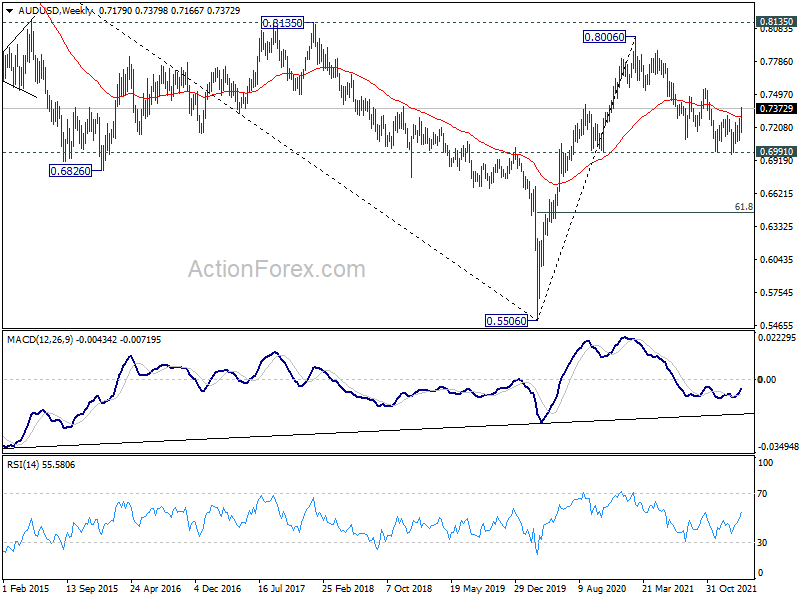Click the 13 Sep 2015 date label
Viewport: 800px width, 600px height.
point(92,588)
